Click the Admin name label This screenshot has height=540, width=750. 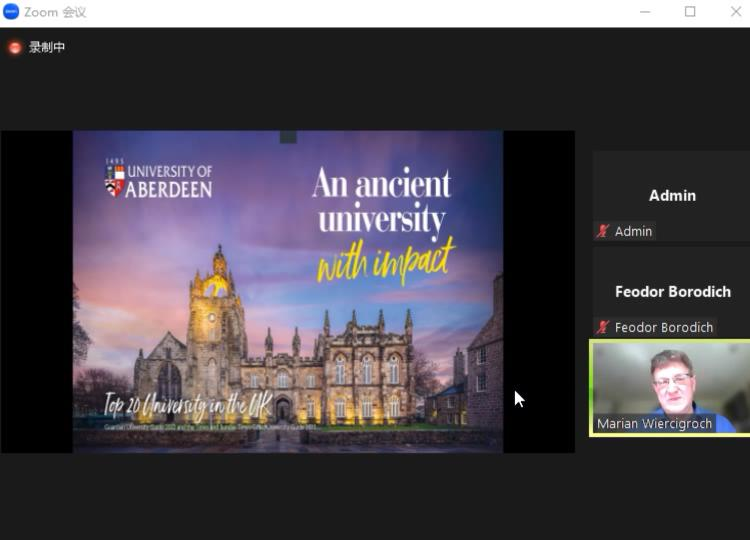coord(633,231)
